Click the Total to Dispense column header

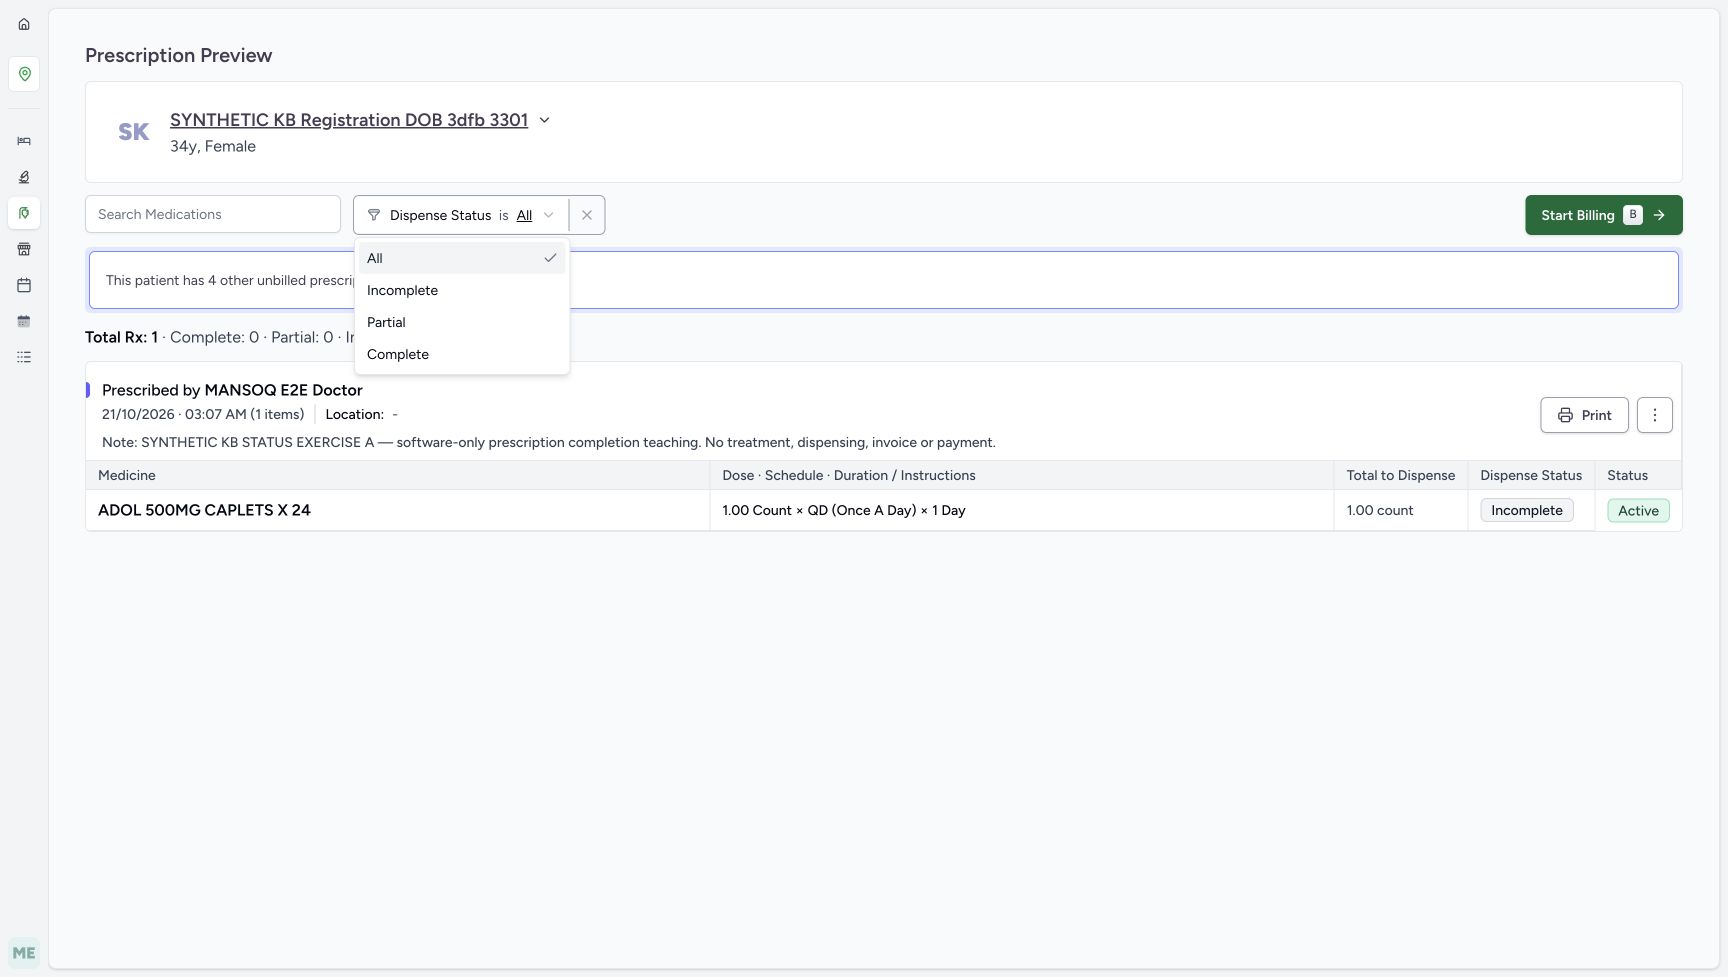1400,475
